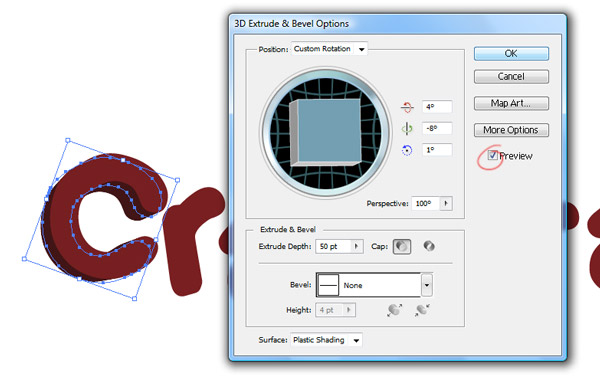Click the 3D rotation track cube
The image size is (600, 384).
coord(326,132)
